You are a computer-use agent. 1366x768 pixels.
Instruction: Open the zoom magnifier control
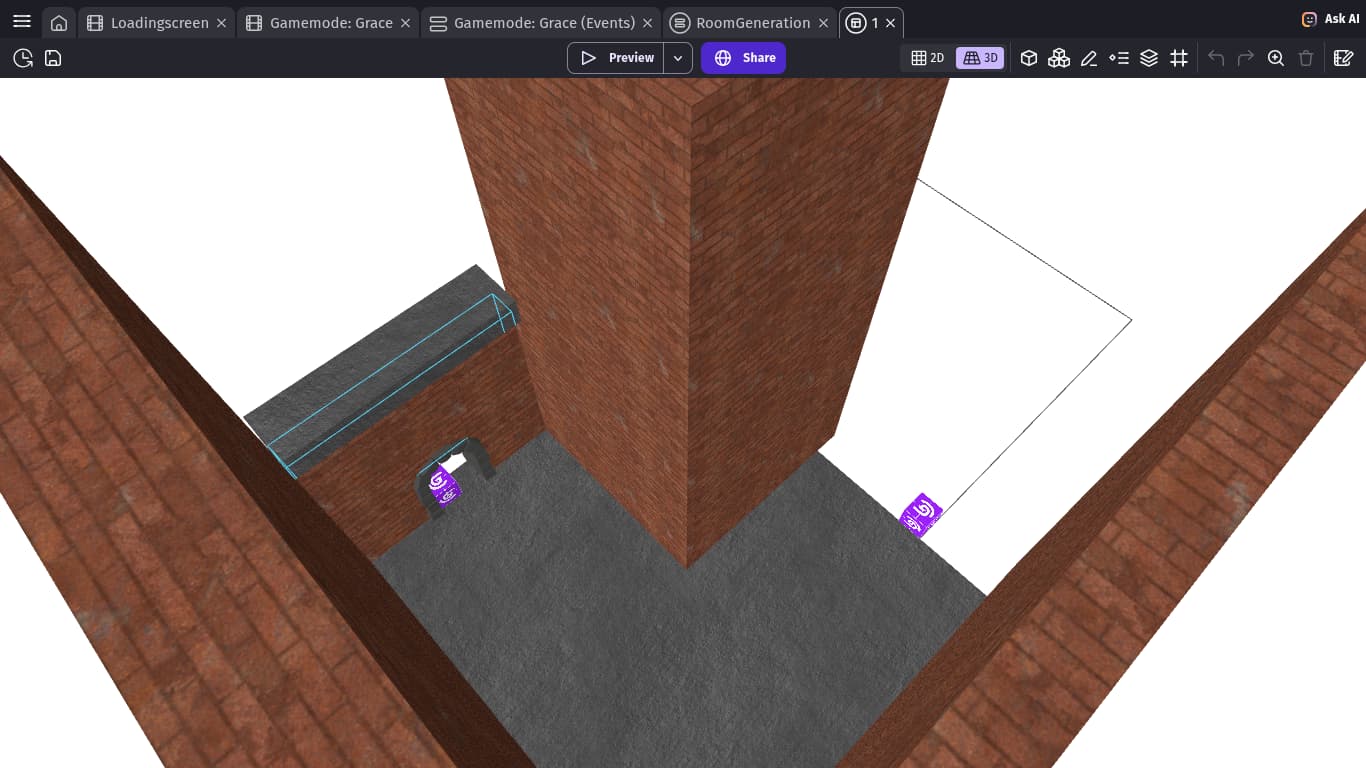pyautogui.click(x=1276, y=58)
